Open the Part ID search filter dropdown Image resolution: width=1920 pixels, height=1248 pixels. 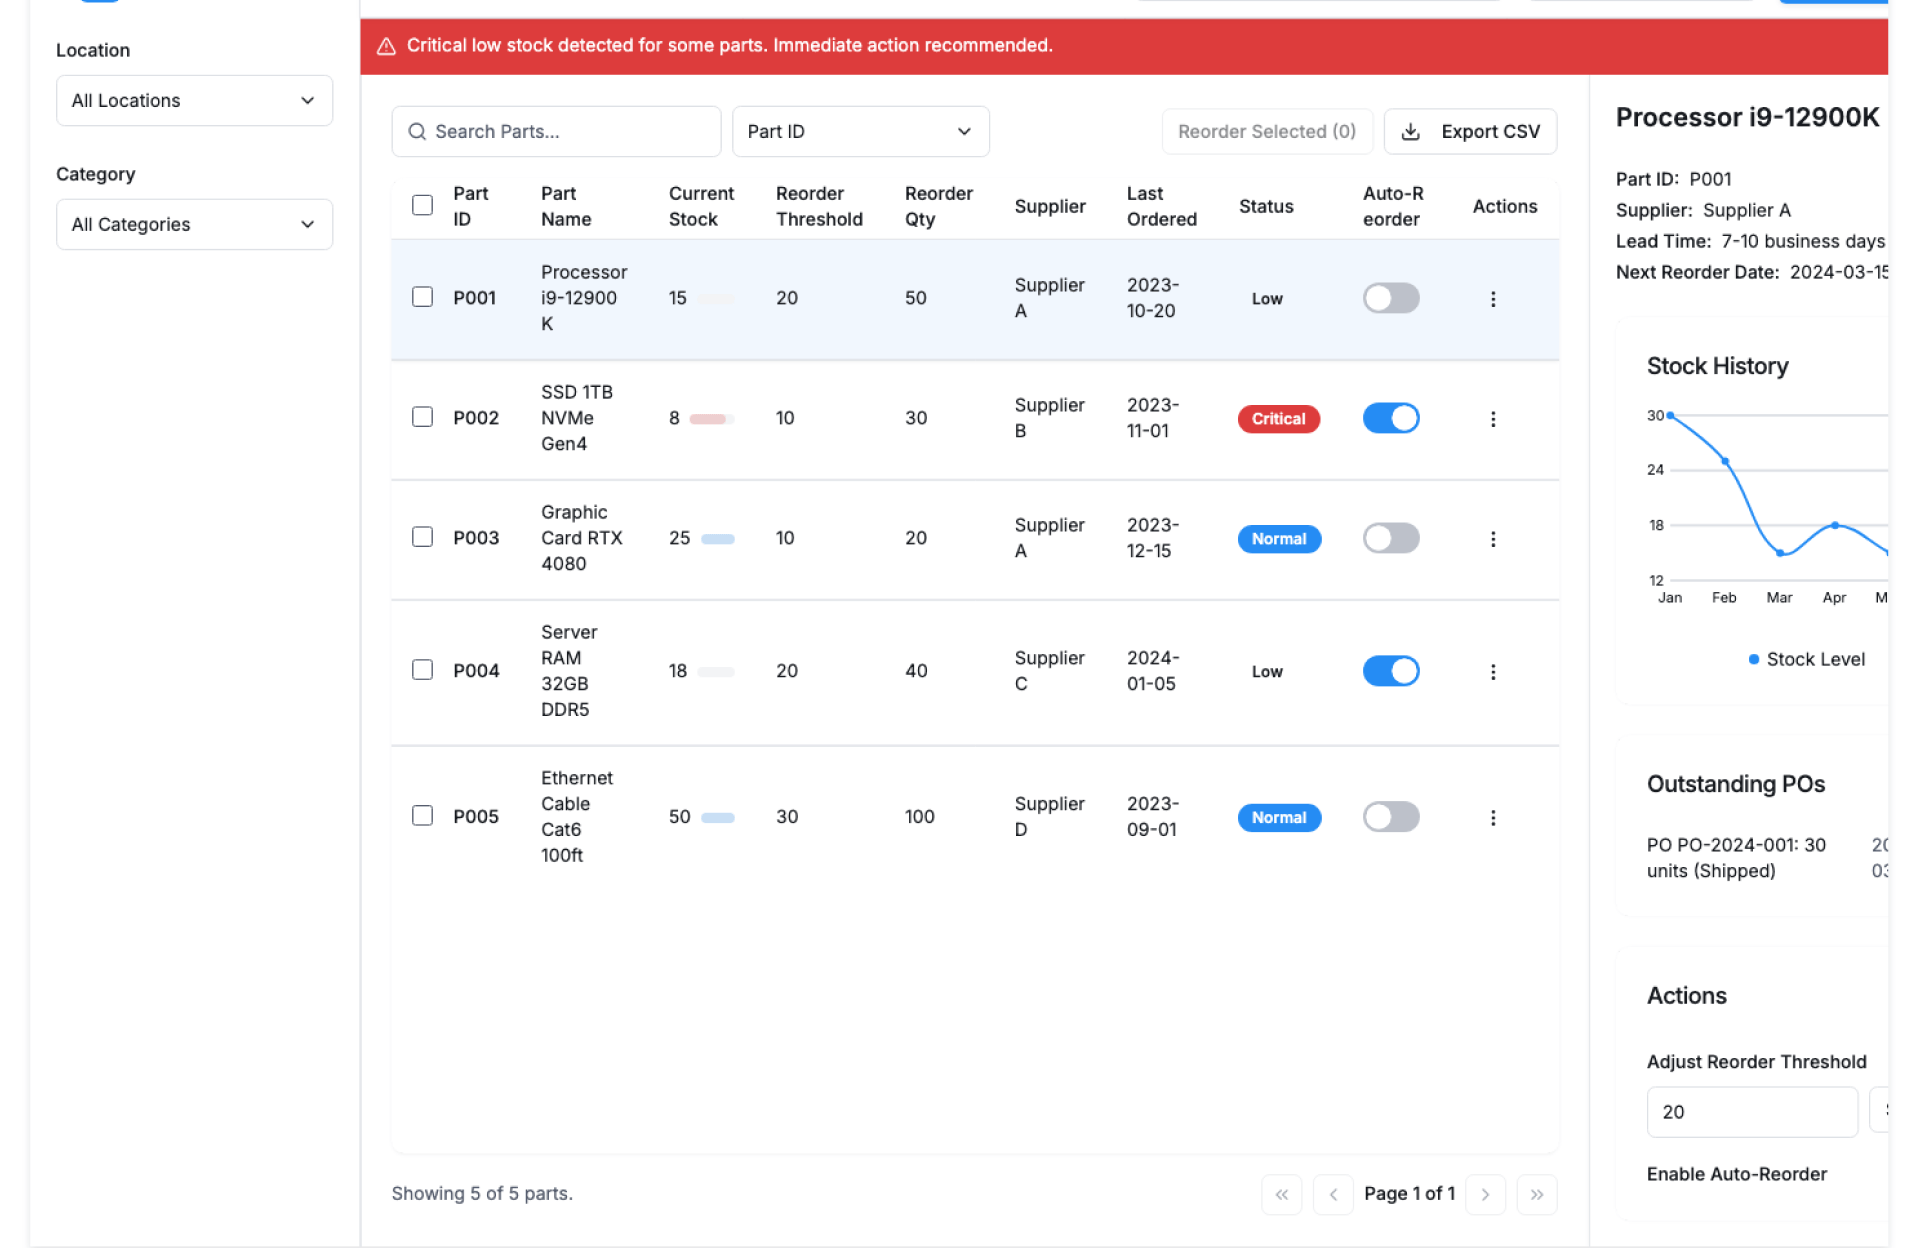click(x=859, y=132)
